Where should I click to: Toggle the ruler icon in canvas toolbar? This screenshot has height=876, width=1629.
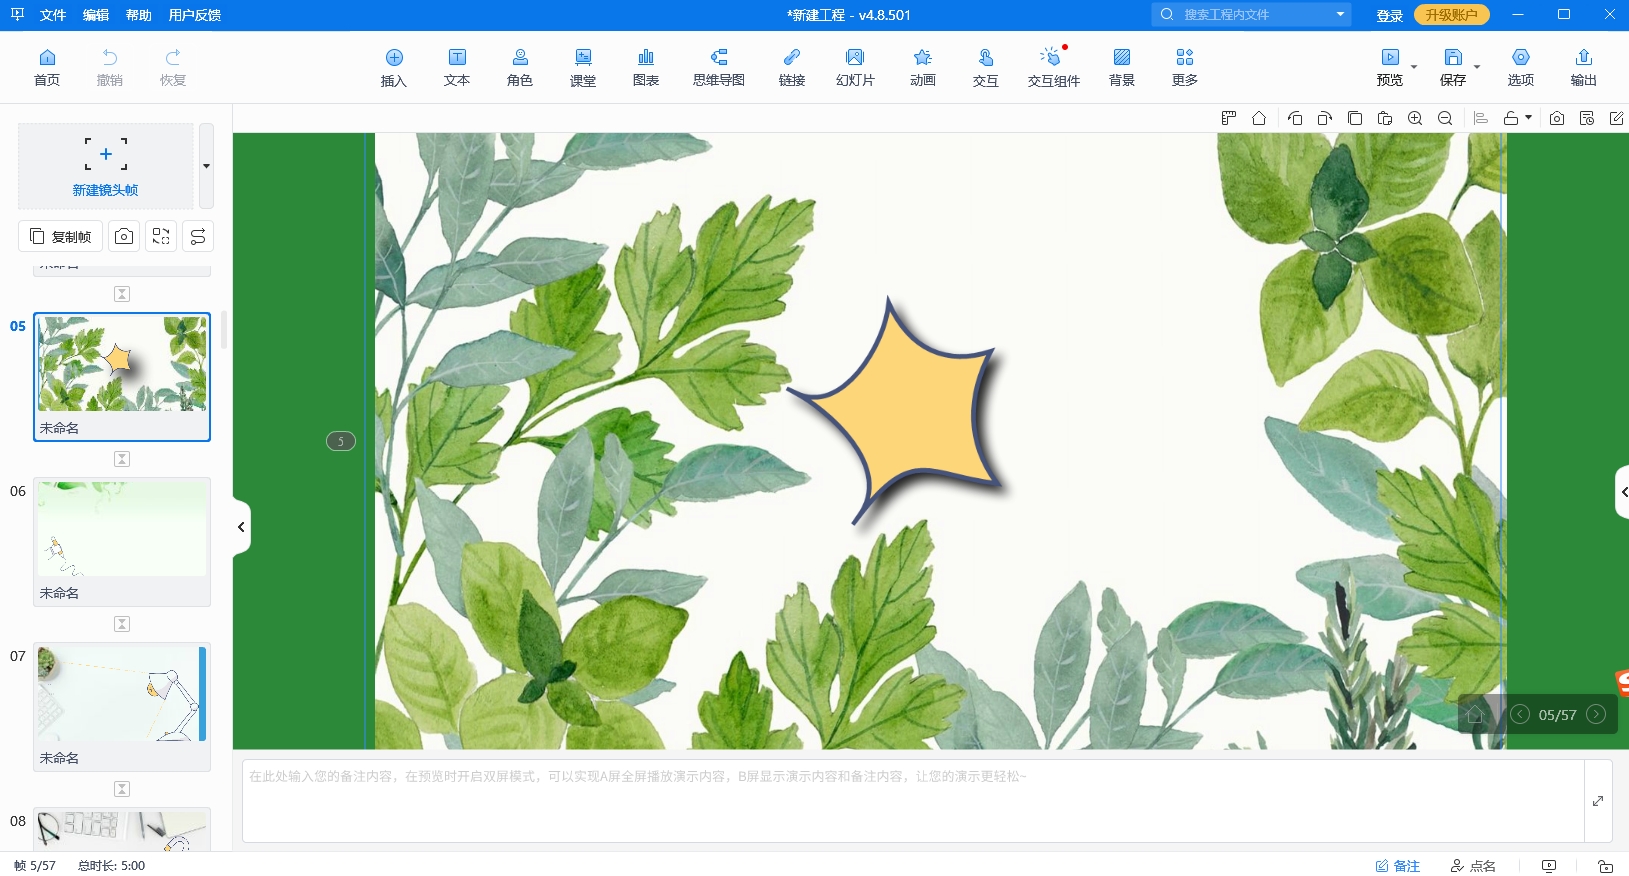coord(1229,118)
